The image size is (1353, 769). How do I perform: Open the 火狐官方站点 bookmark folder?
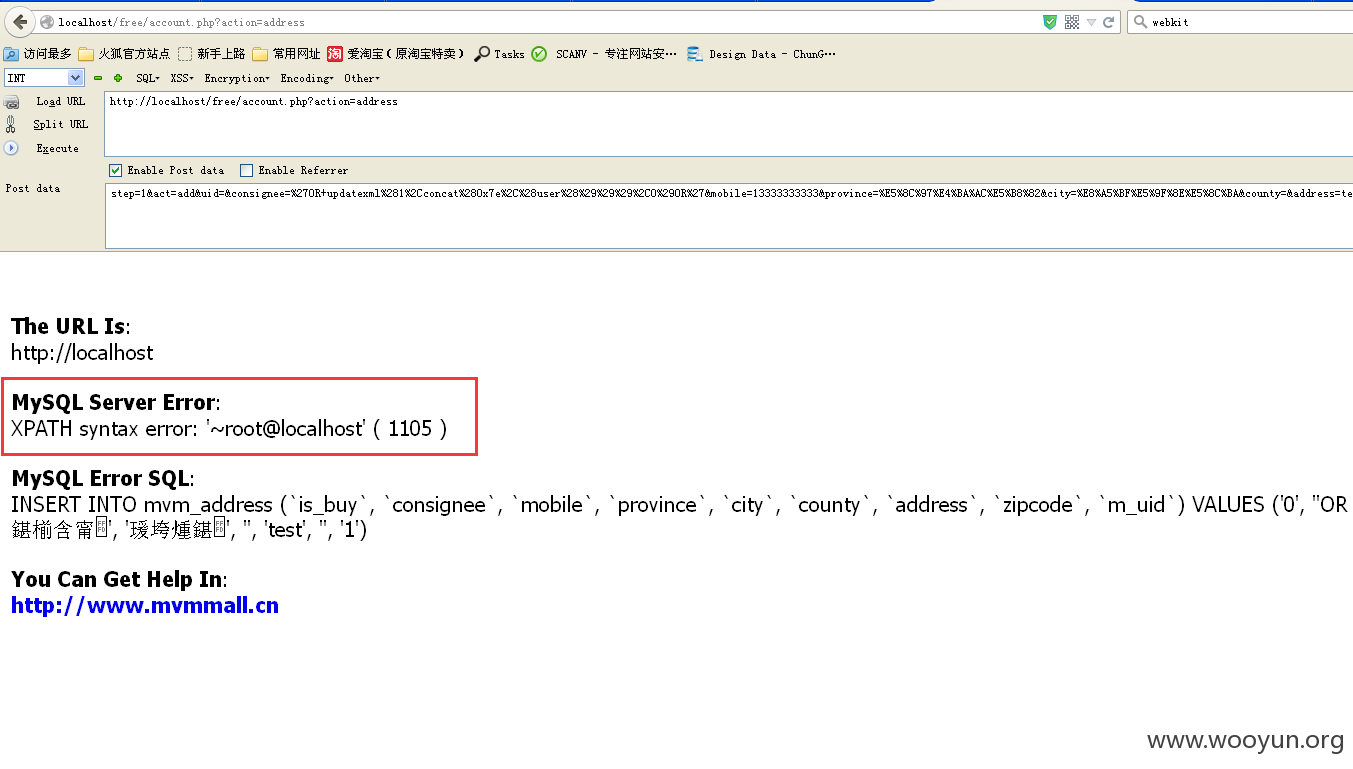(125, 54)
